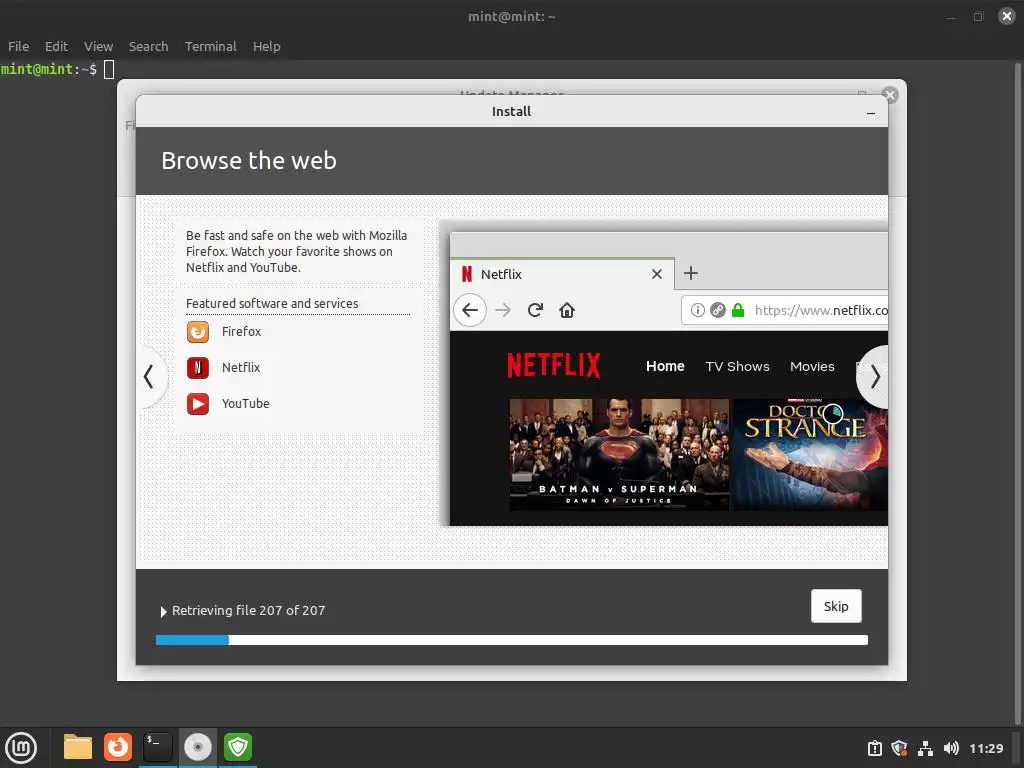Open the terminal File menu
1024x768 pixels.
click(x=18, y=46)
